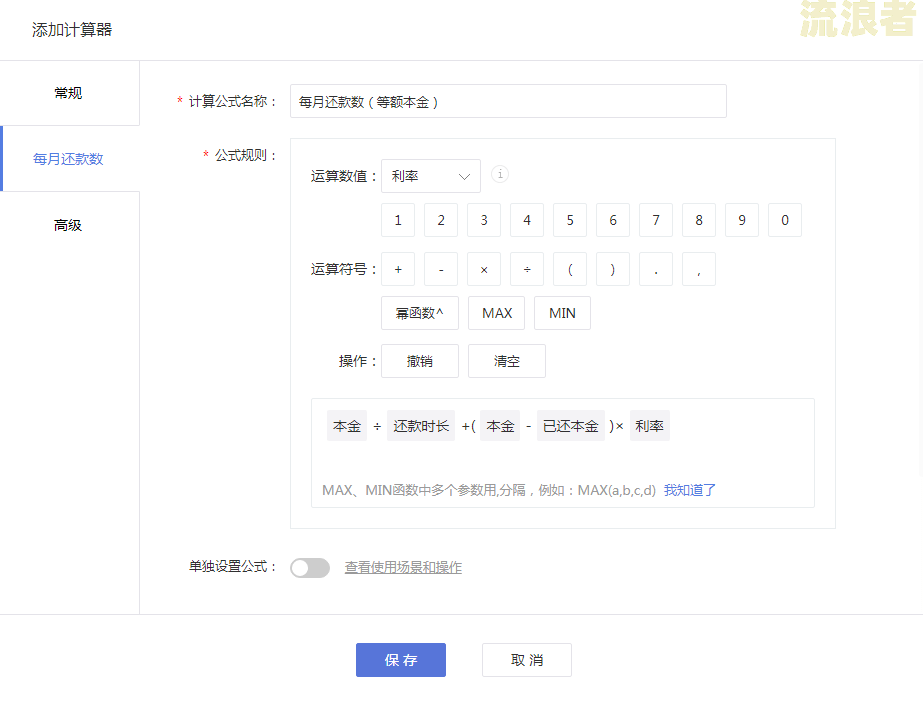Insert digit 1 into formula
Image resolution: width=923 pixels, height=702 pixels.
(398, 220)
